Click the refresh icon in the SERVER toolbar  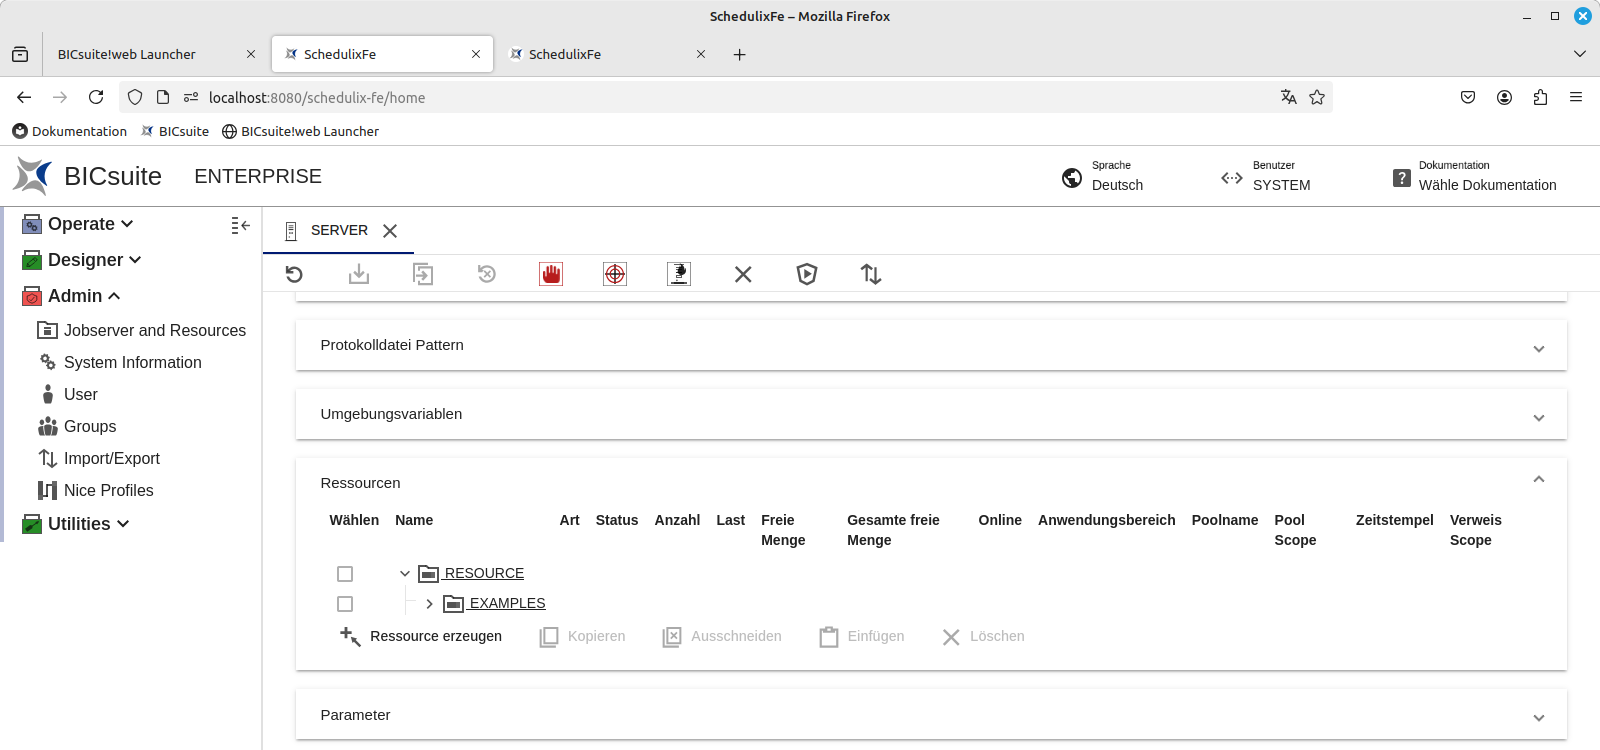pyautogui.click(x=294, y=274)
